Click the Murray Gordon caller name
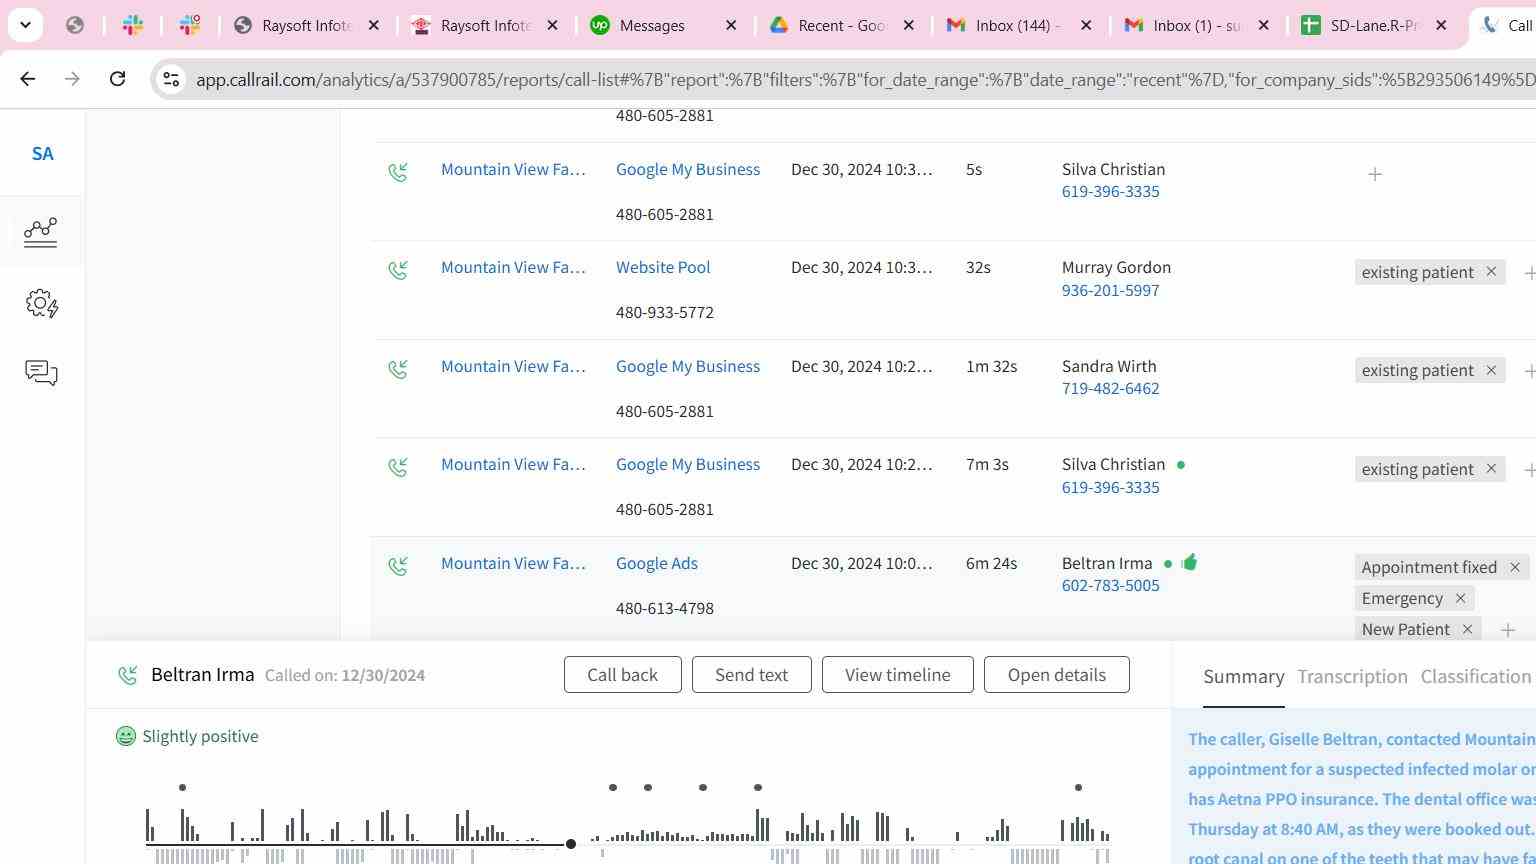The height and width of the screenshot is (864, 1536). click(x=1116, y=268)
